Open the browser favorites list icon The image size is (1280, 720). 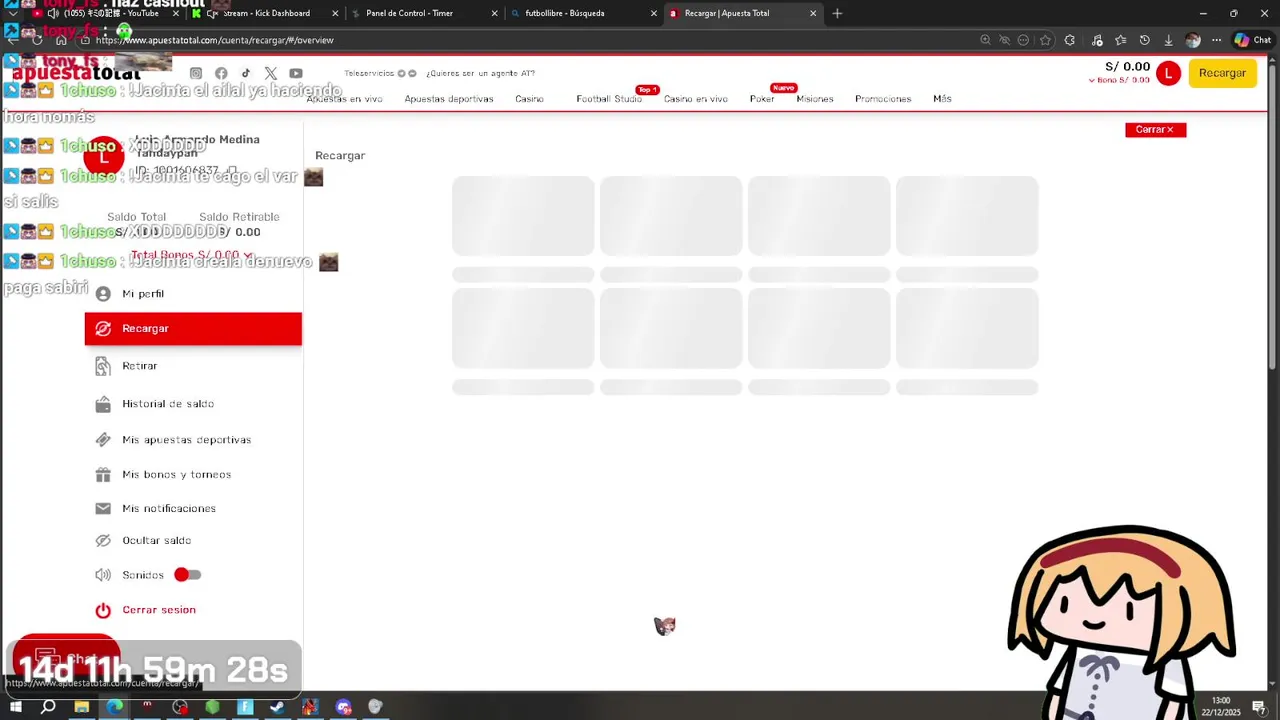(x=1121, y=40)
